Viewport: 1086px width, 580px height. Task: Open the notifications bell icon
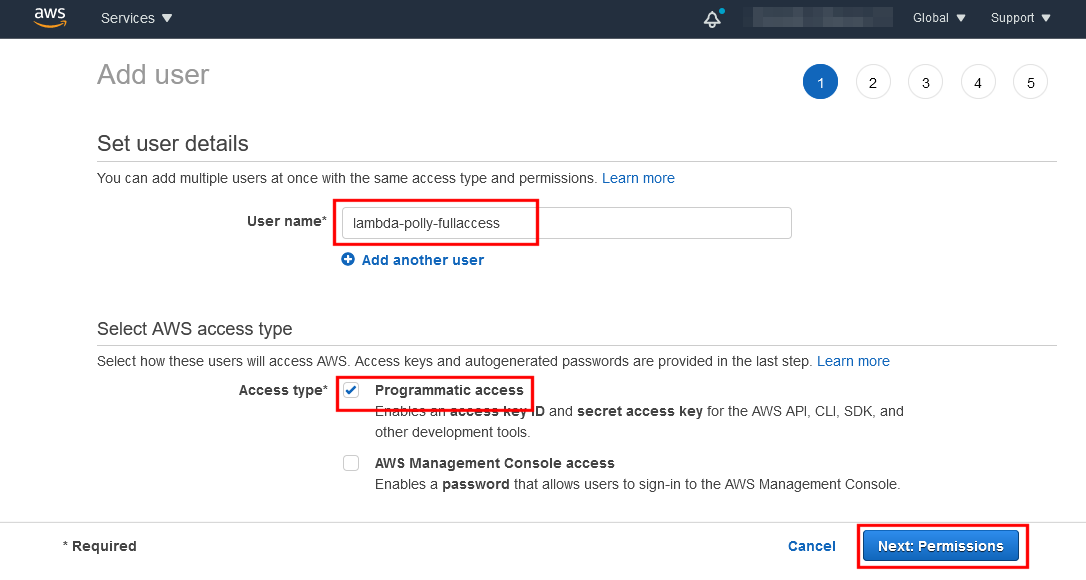pos(712,19)
